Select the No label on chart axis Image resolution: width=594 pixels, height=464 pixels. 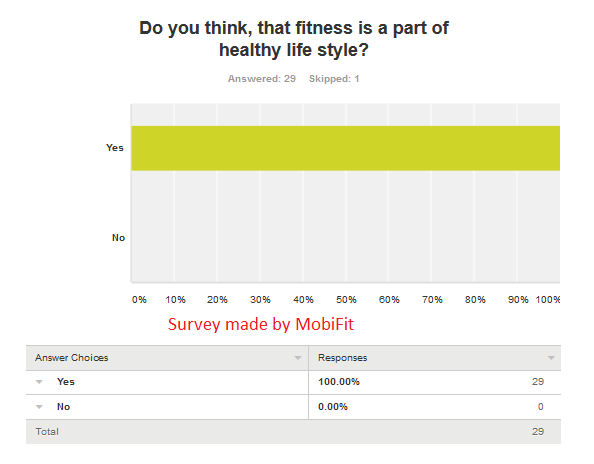coord(118,238)
